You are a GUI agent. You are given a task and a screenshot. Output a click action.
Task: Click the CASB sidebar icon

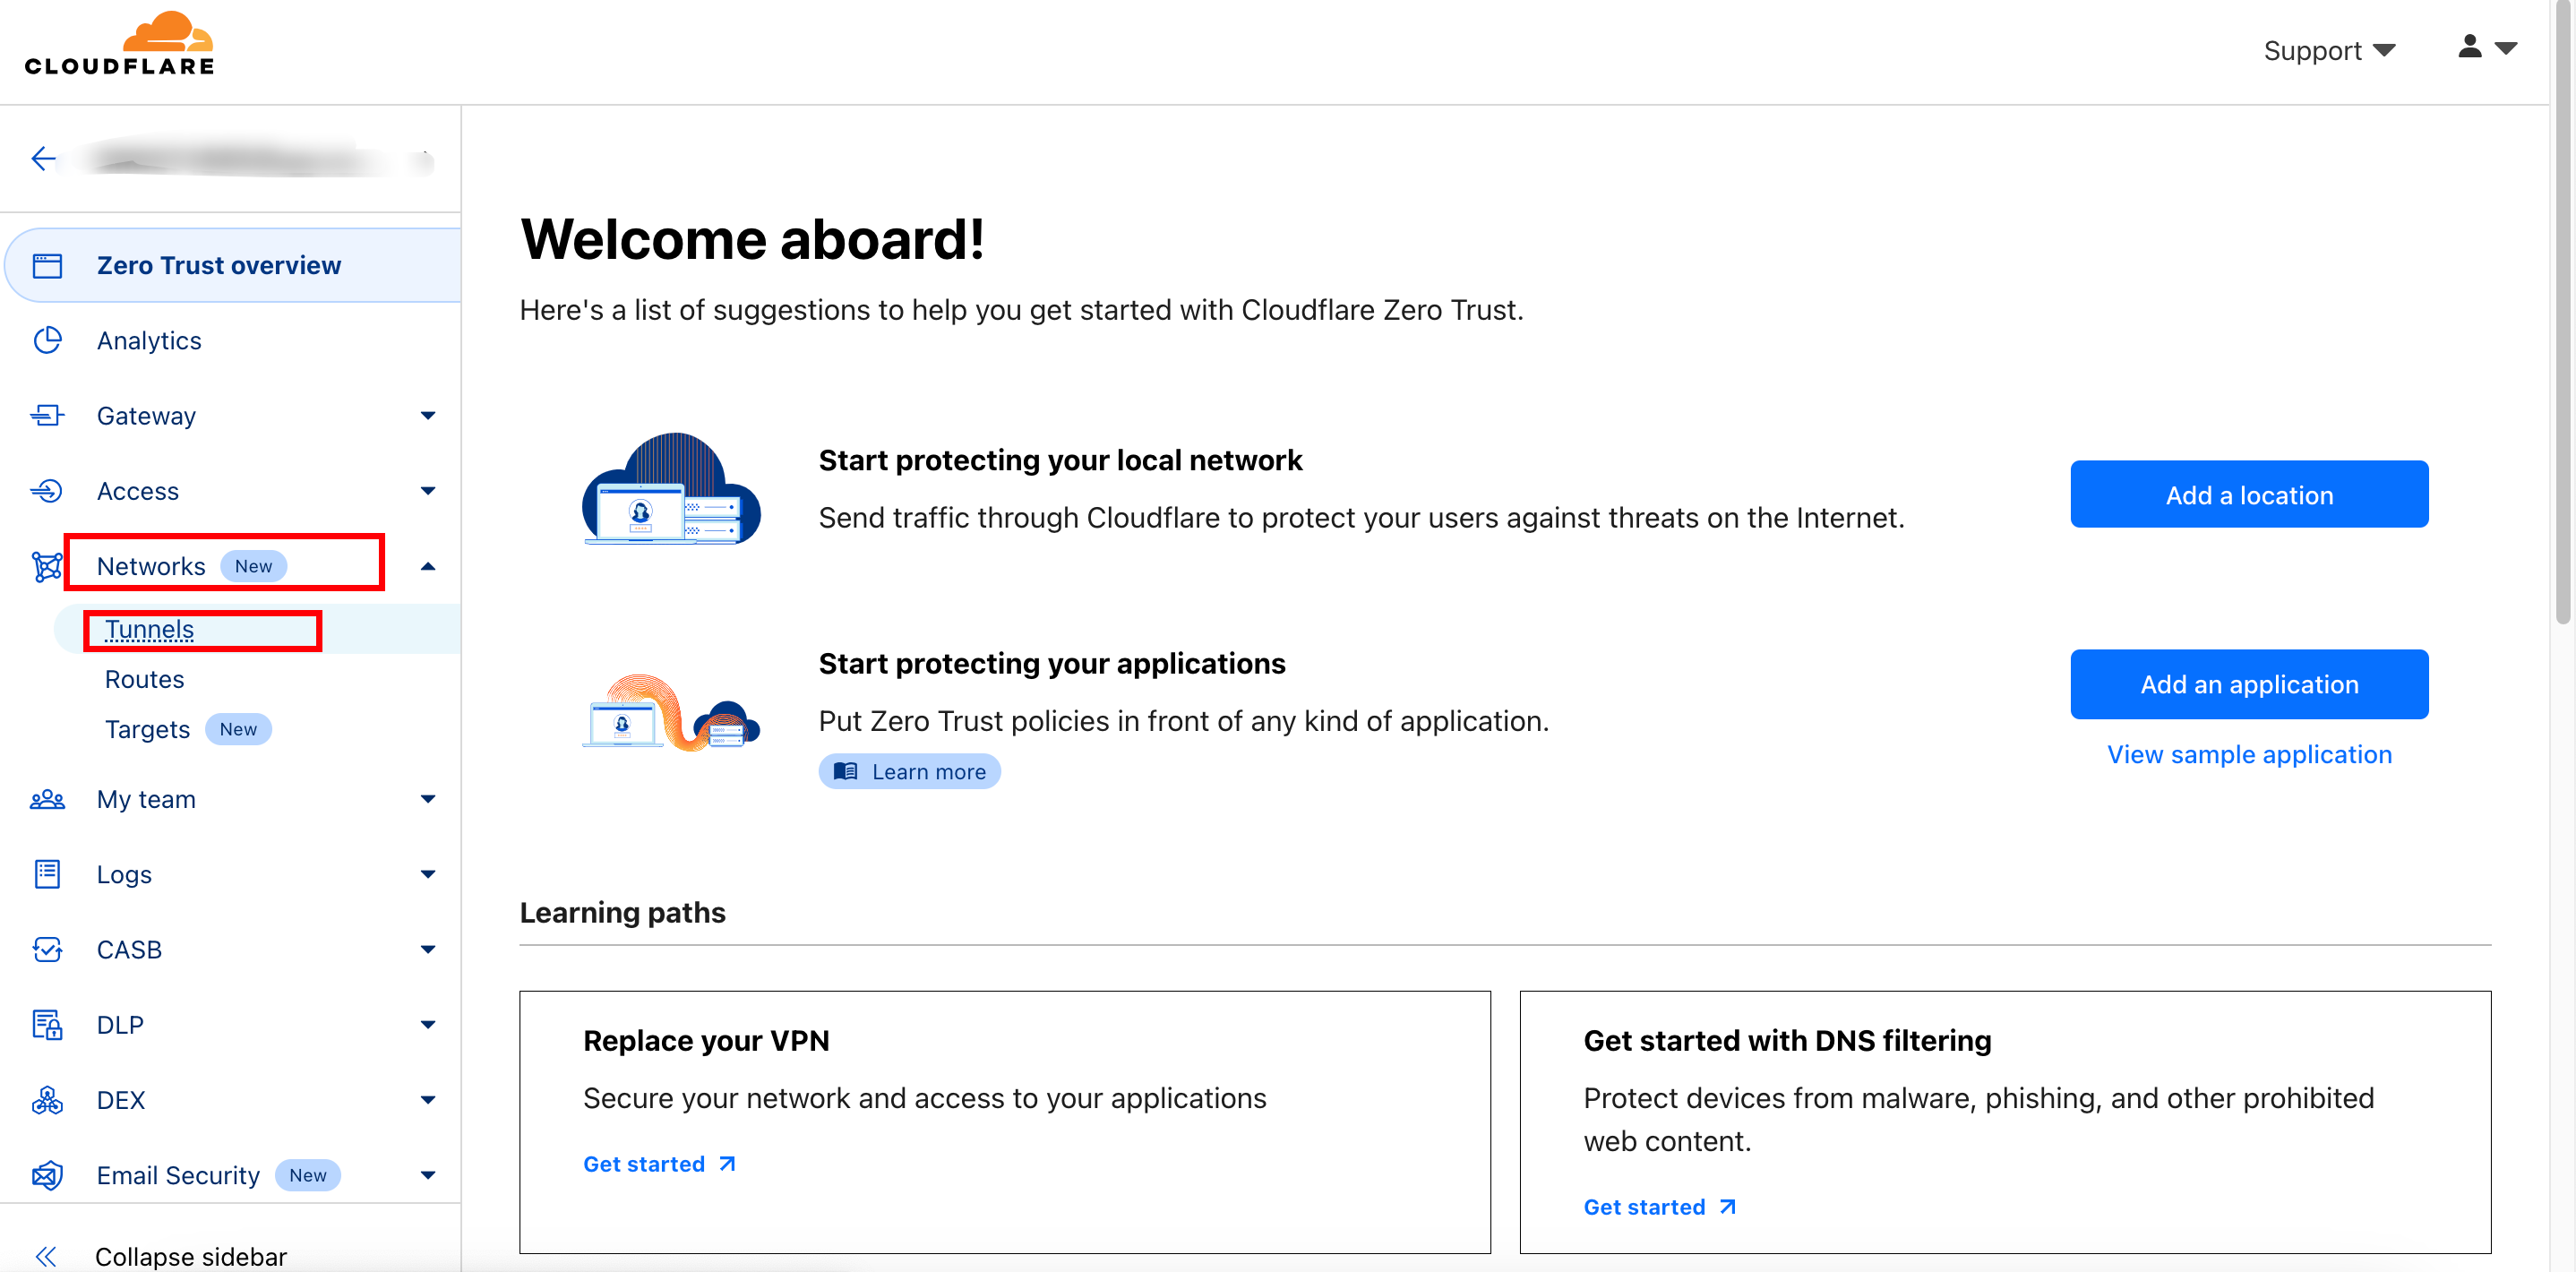pos(47,950)
